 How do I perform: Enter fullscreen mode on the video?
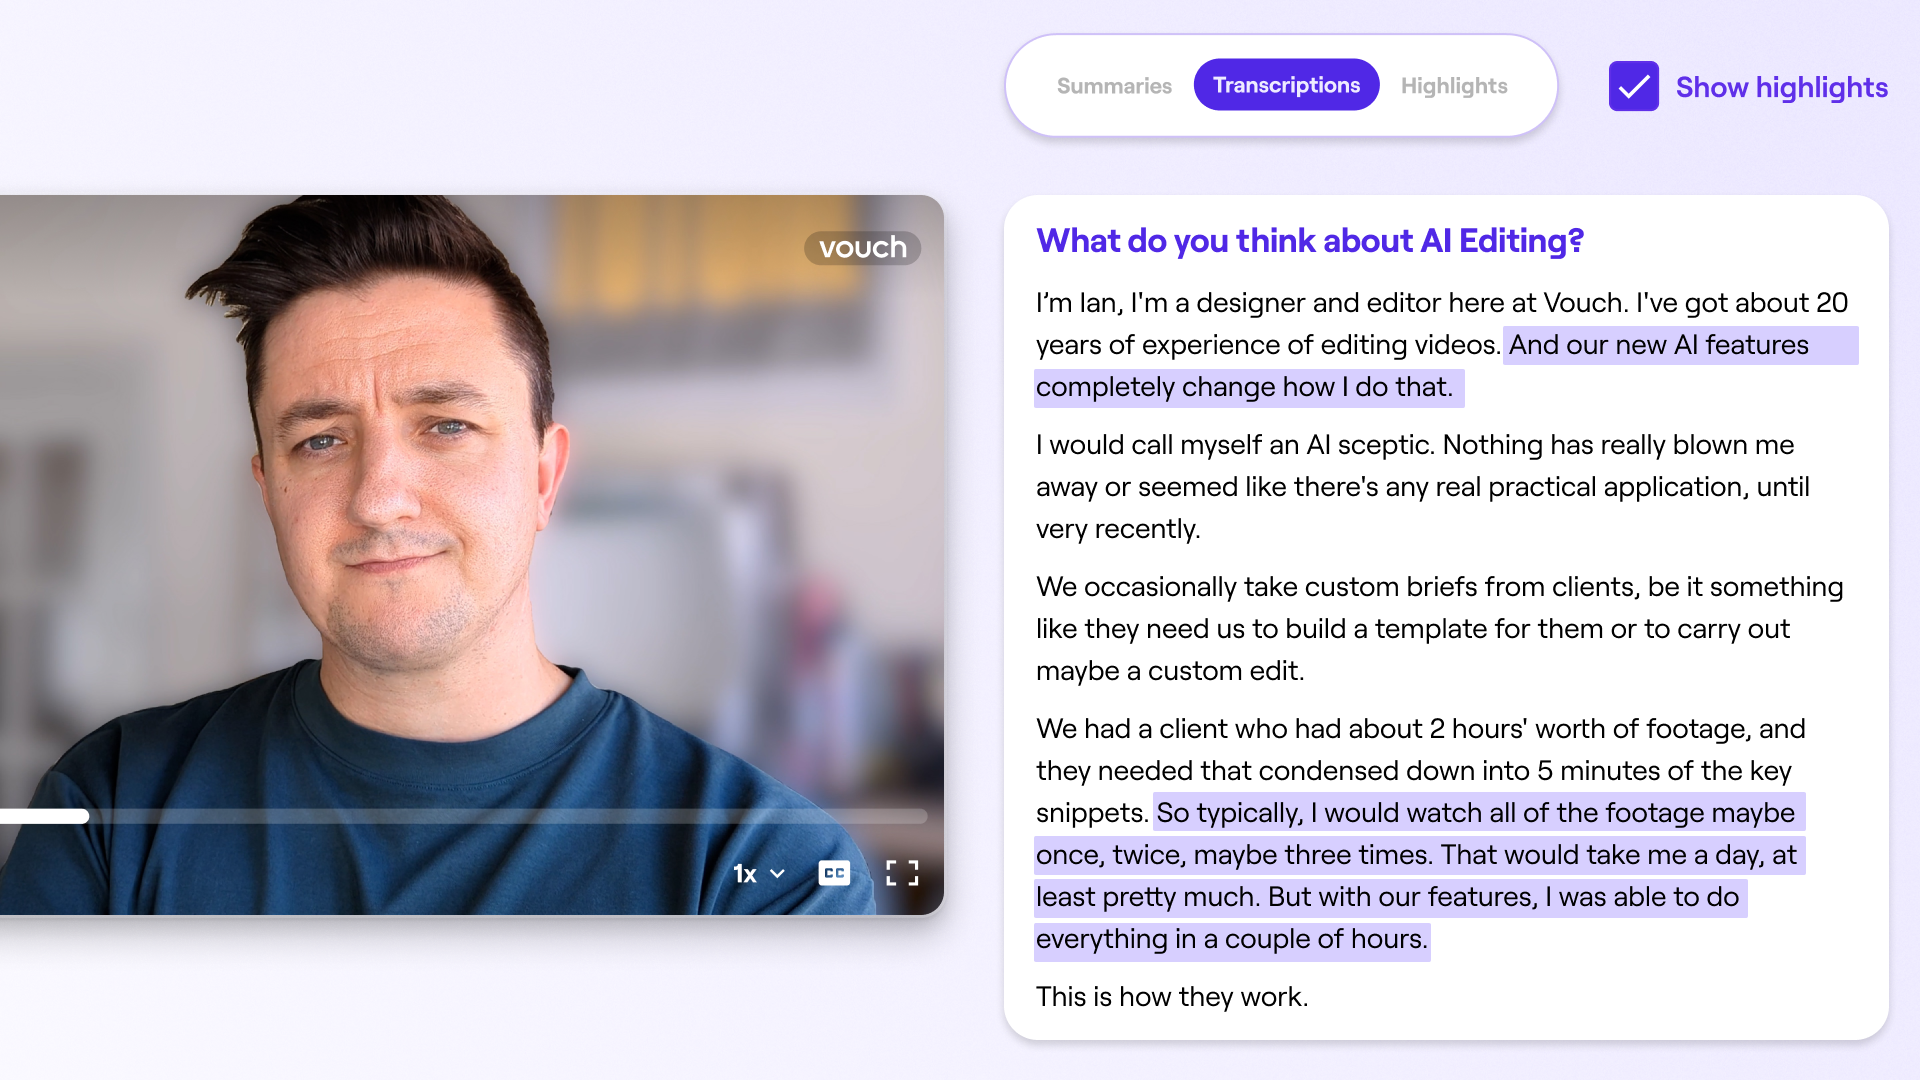click(902, 873)
